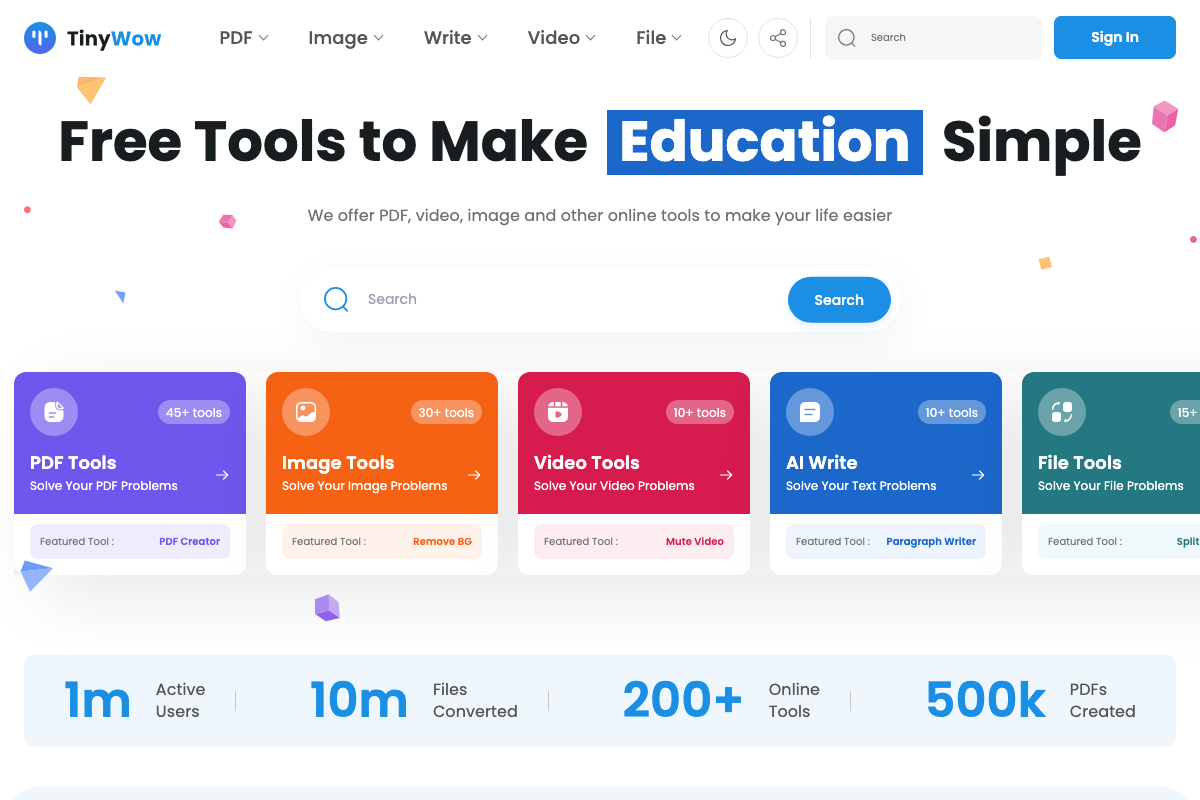The width and height of the screenshot is (1200, 800).
Task: Open the Paragraph Writer featured tool
Action: tap(931, 541)
